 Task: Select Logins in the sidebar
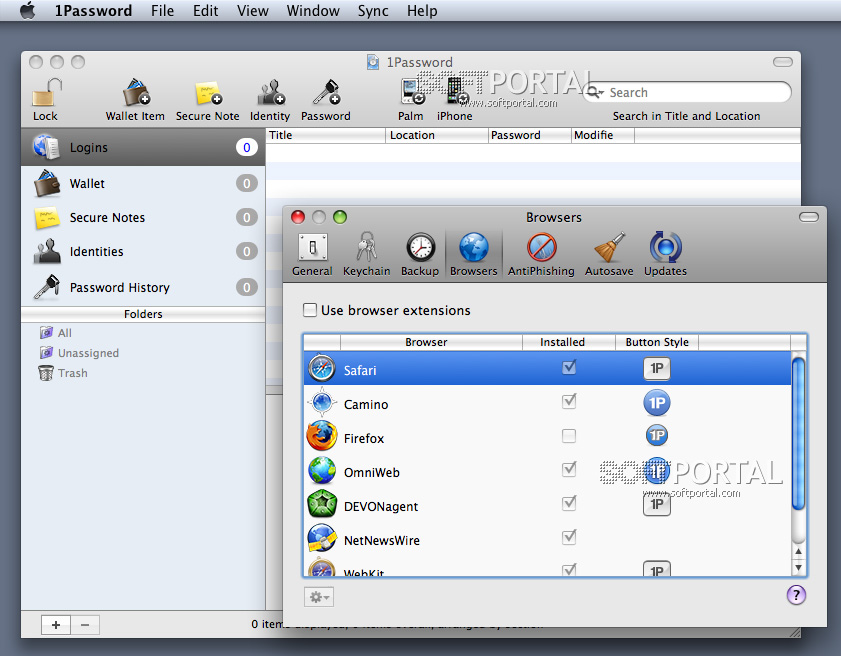click(x=143, y=147)
